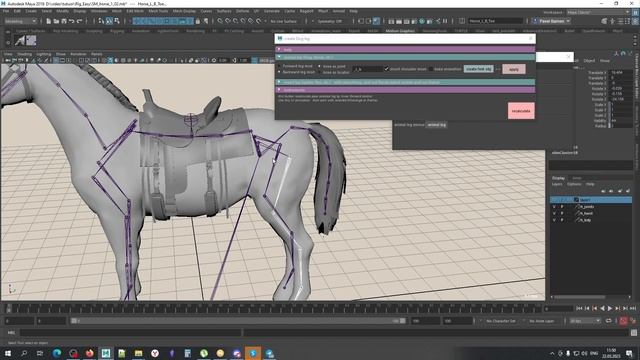
Task: Open Microsoft Edge from the taskbar
Action: (x=57, y=353)
